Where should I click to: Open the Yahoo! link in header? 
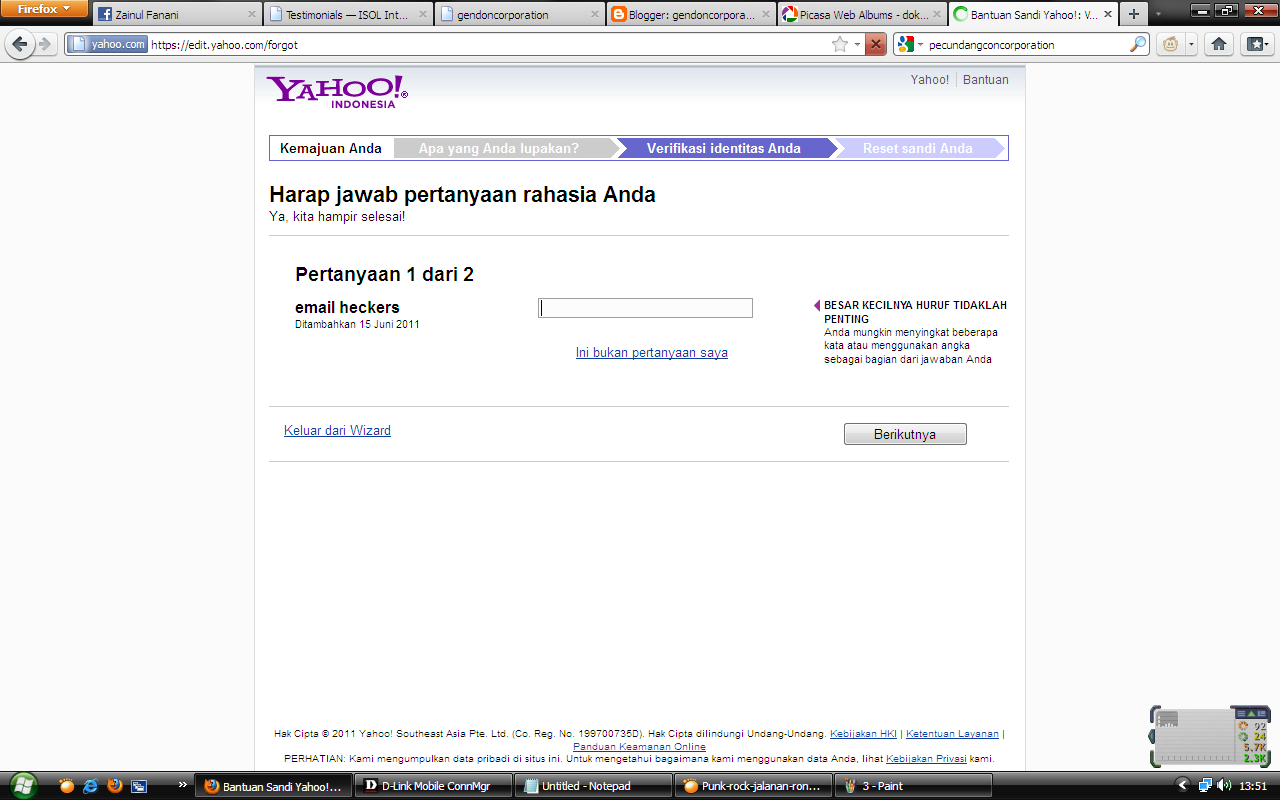pyautogui.click(x=930, y=80)
